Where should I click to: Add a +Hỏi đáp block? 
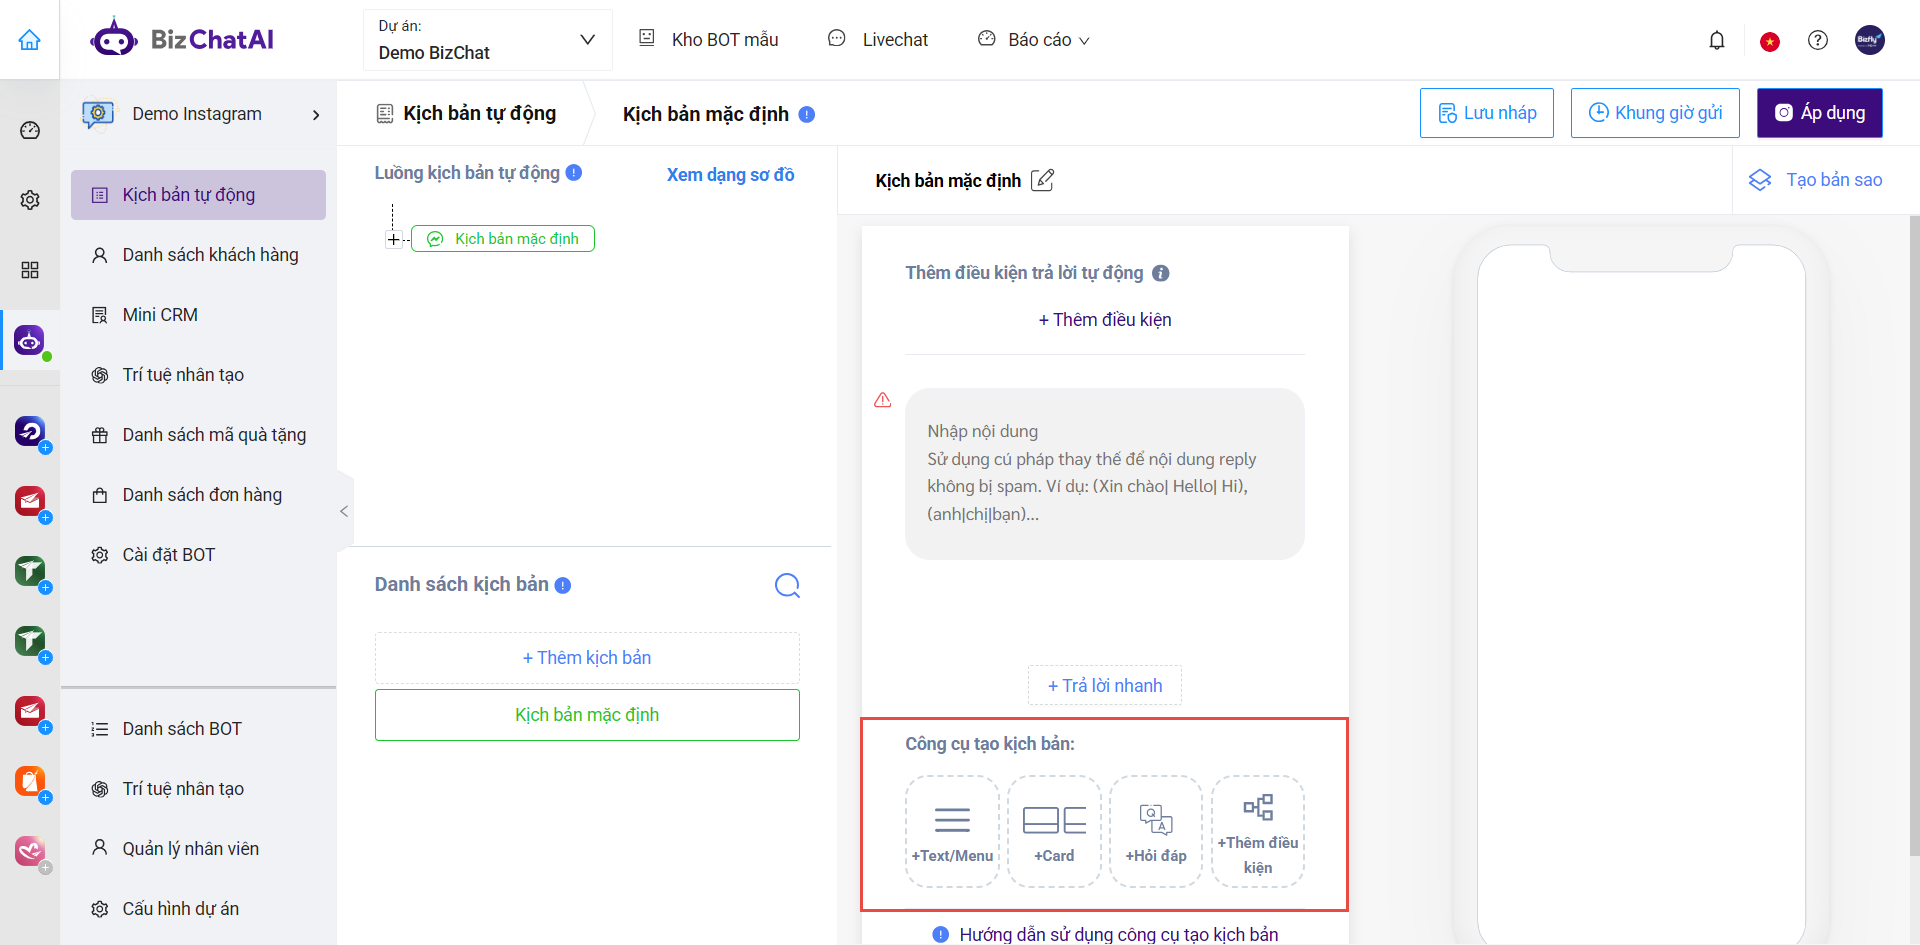1156,831
